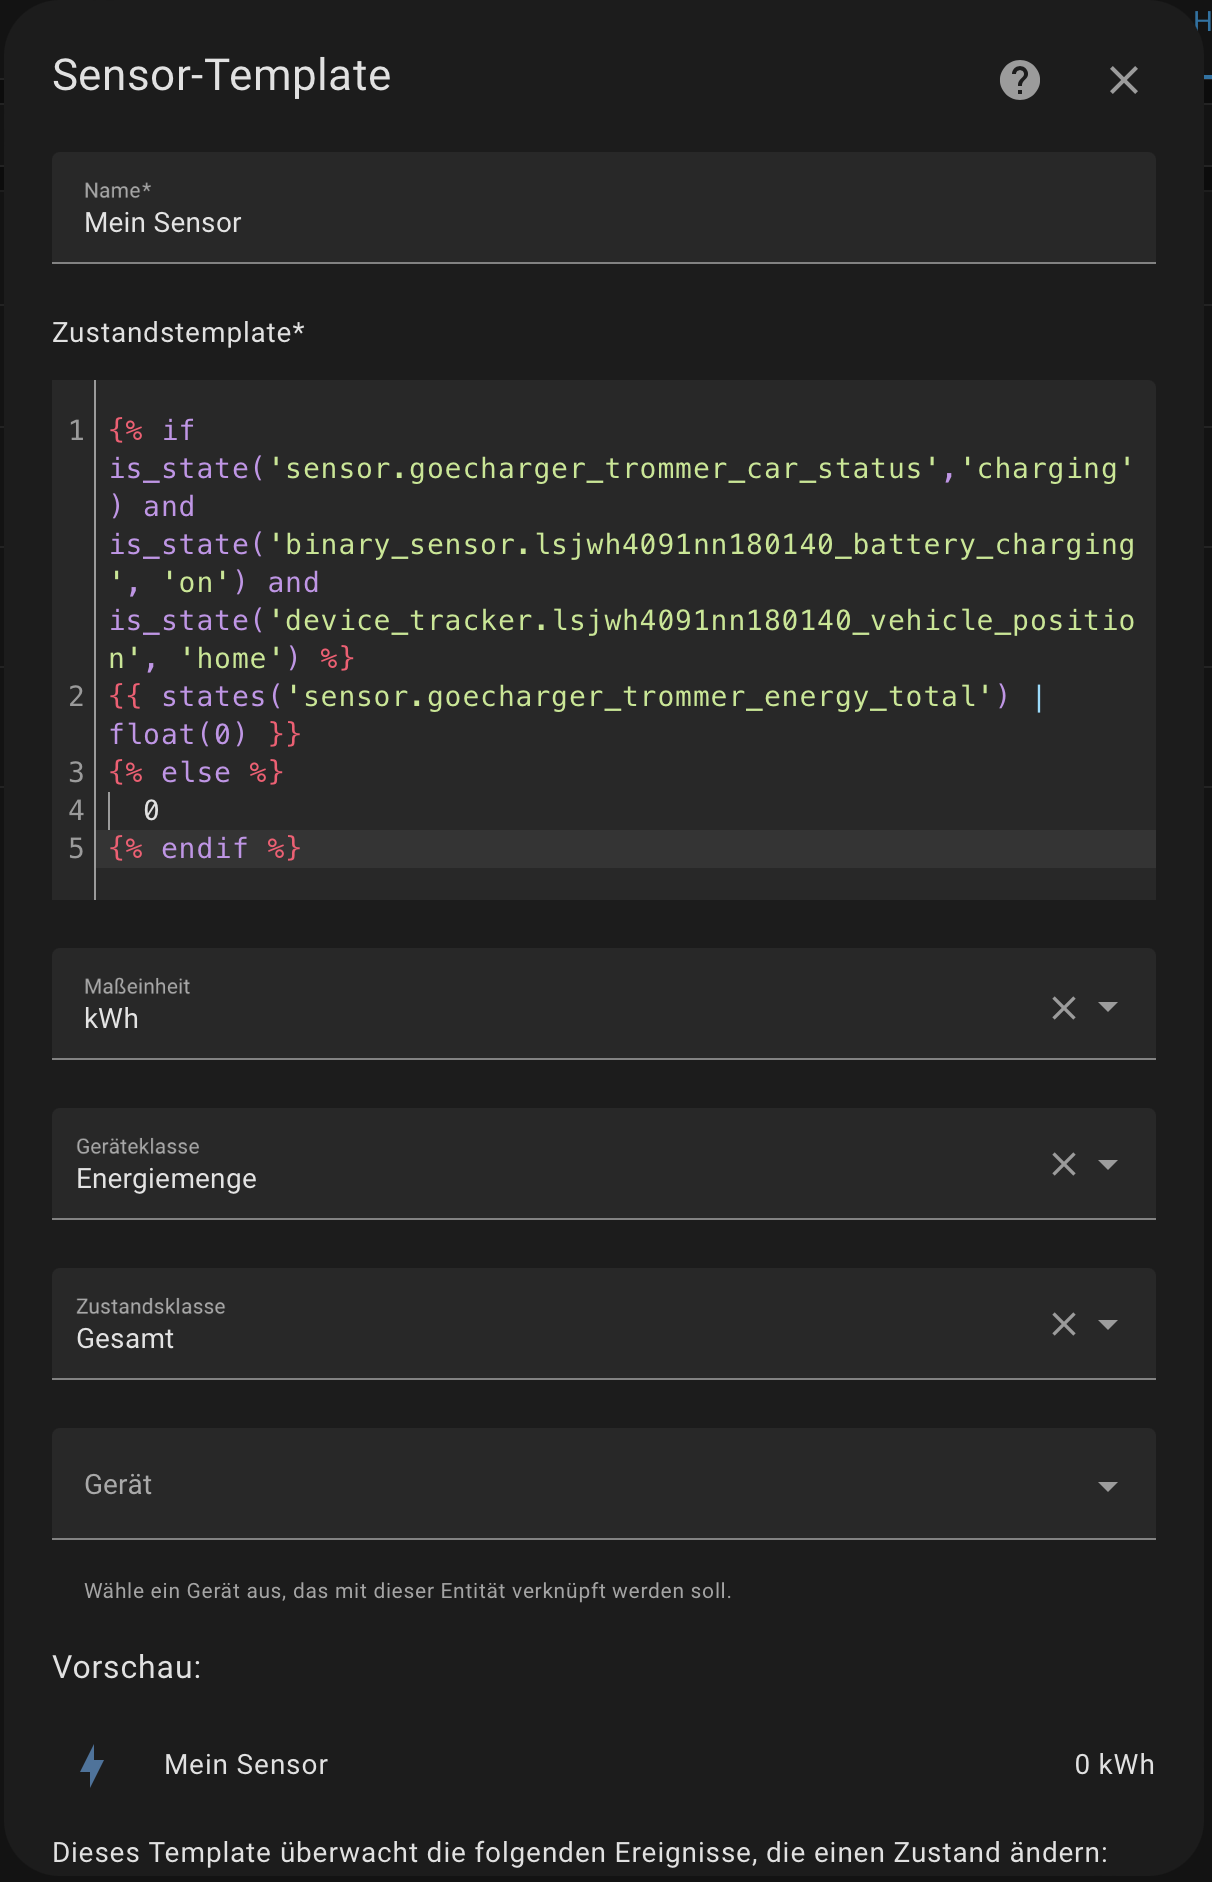Click the Sensor-Template dialog title
Screen dimensions: 1212x1882
coord(222,75)
